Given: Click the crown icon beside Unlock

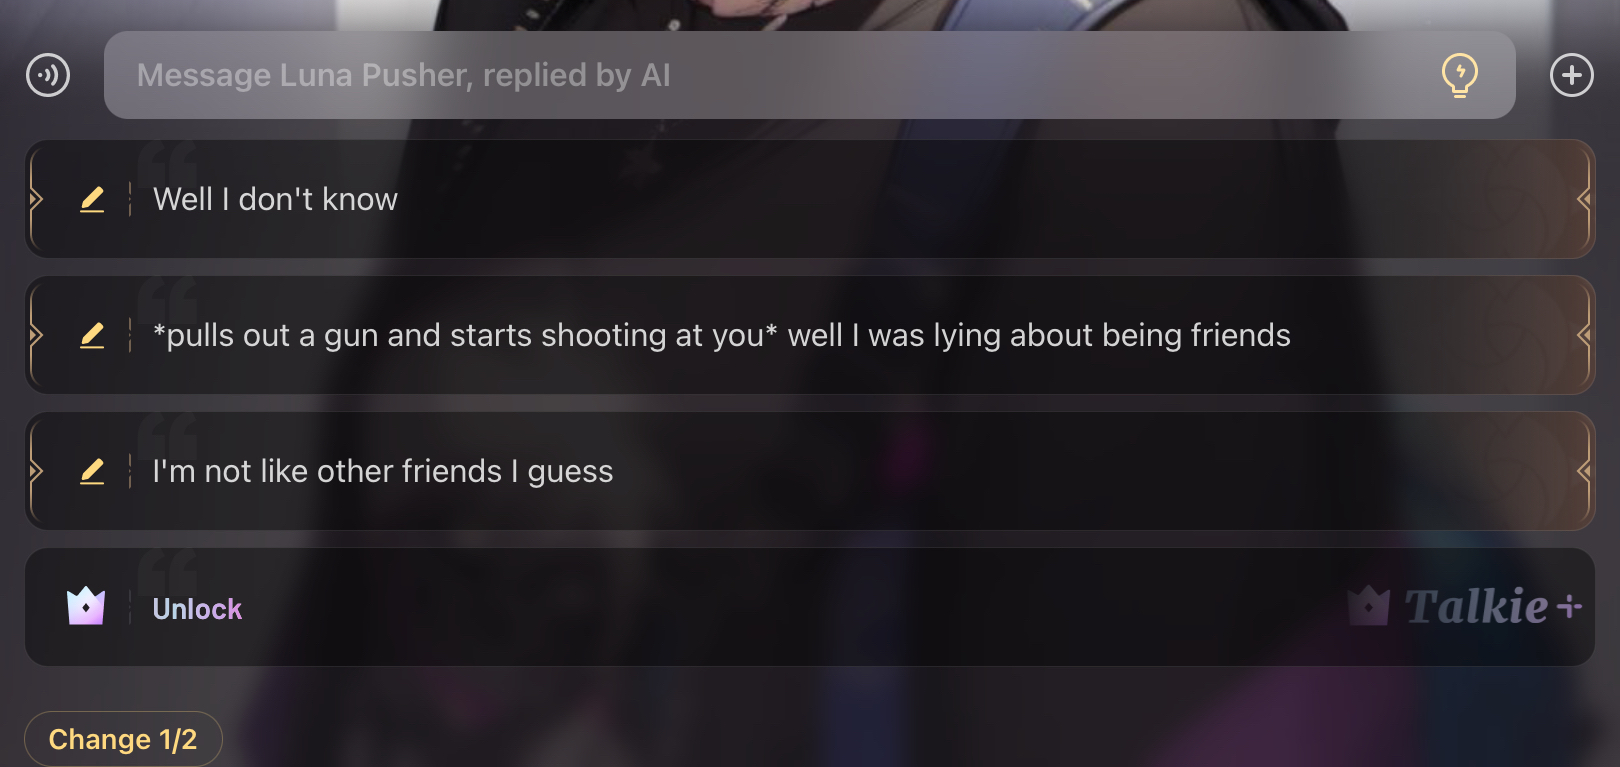Looking at the screenshot, I should (86, 607).
